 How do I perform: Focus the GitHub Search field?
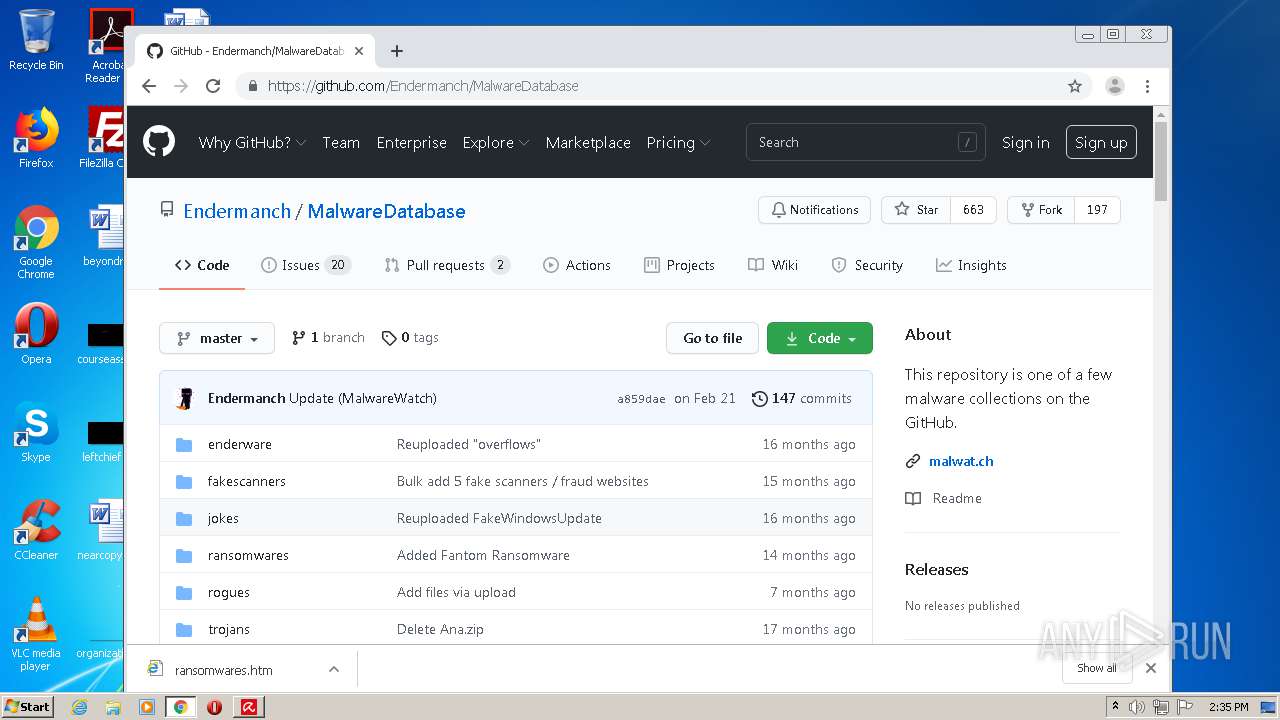(865, 142)
